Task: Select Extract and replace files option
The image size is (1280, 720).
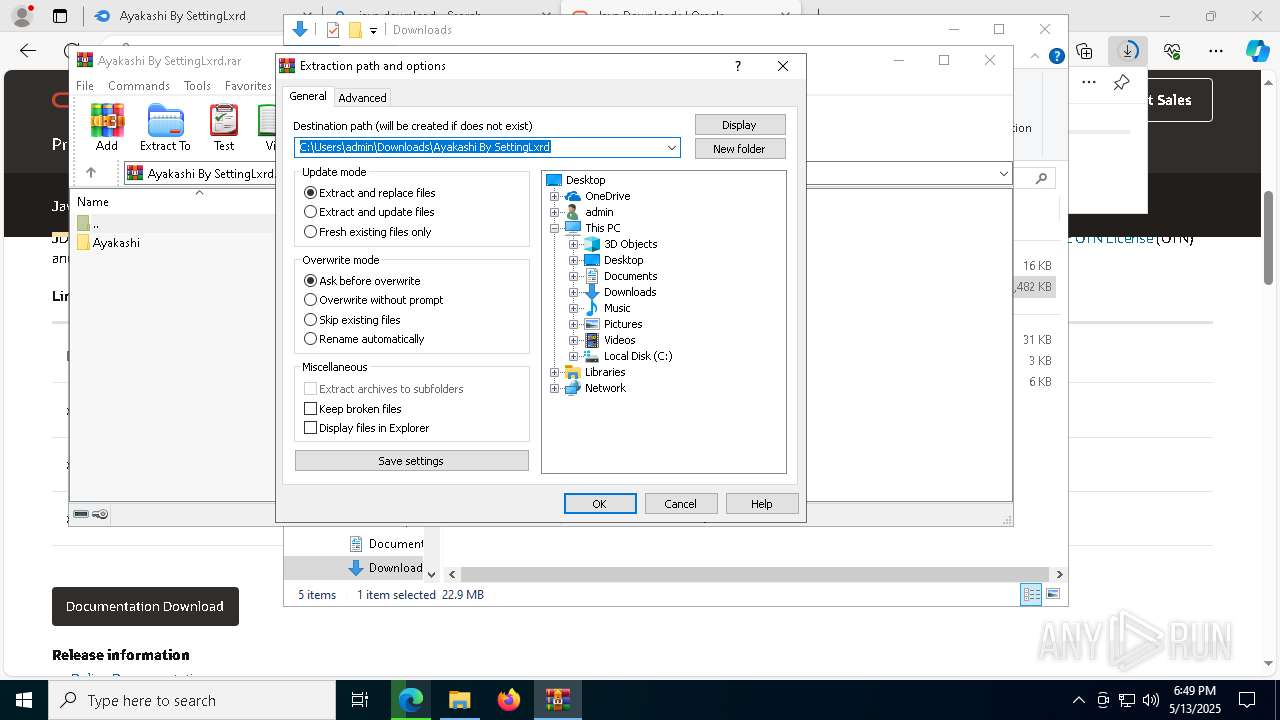Action: pos(370,193)
